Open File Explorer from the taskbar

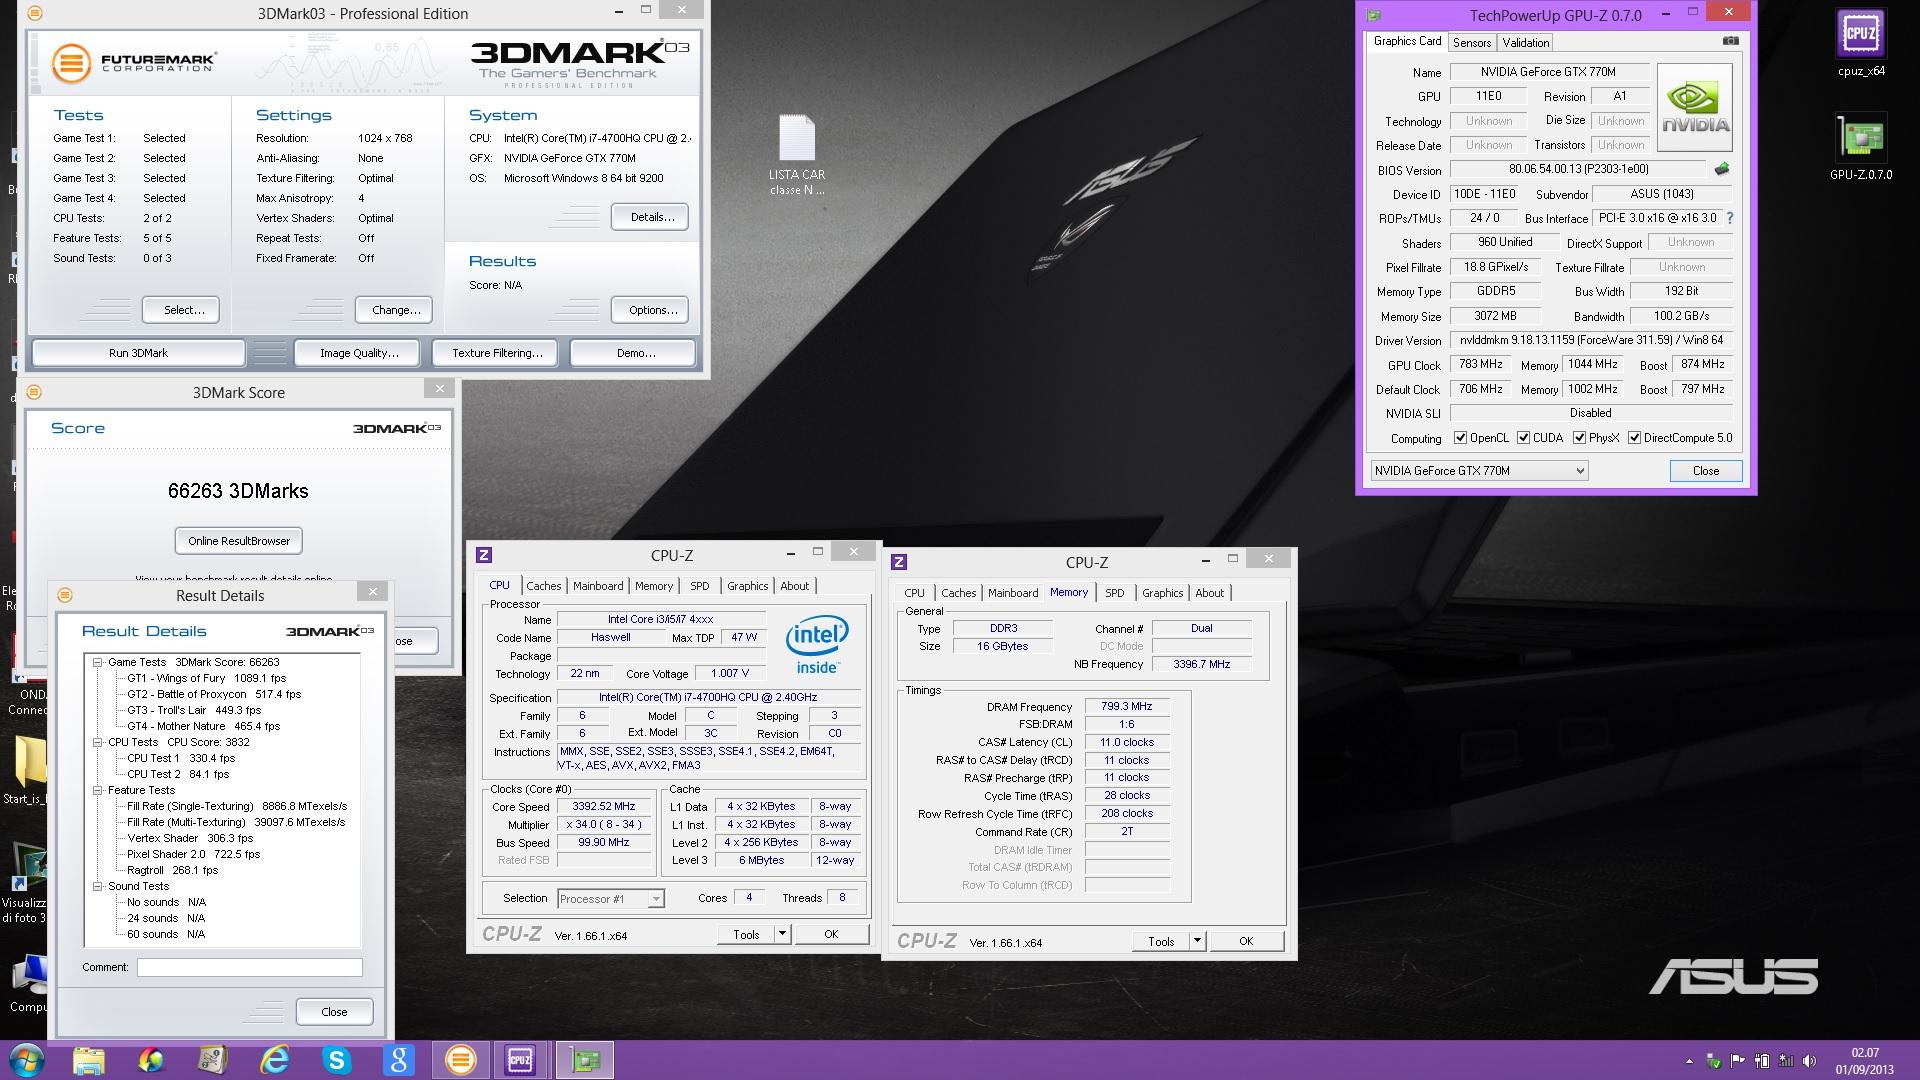pyautogui.click(x=89, y=1060)
